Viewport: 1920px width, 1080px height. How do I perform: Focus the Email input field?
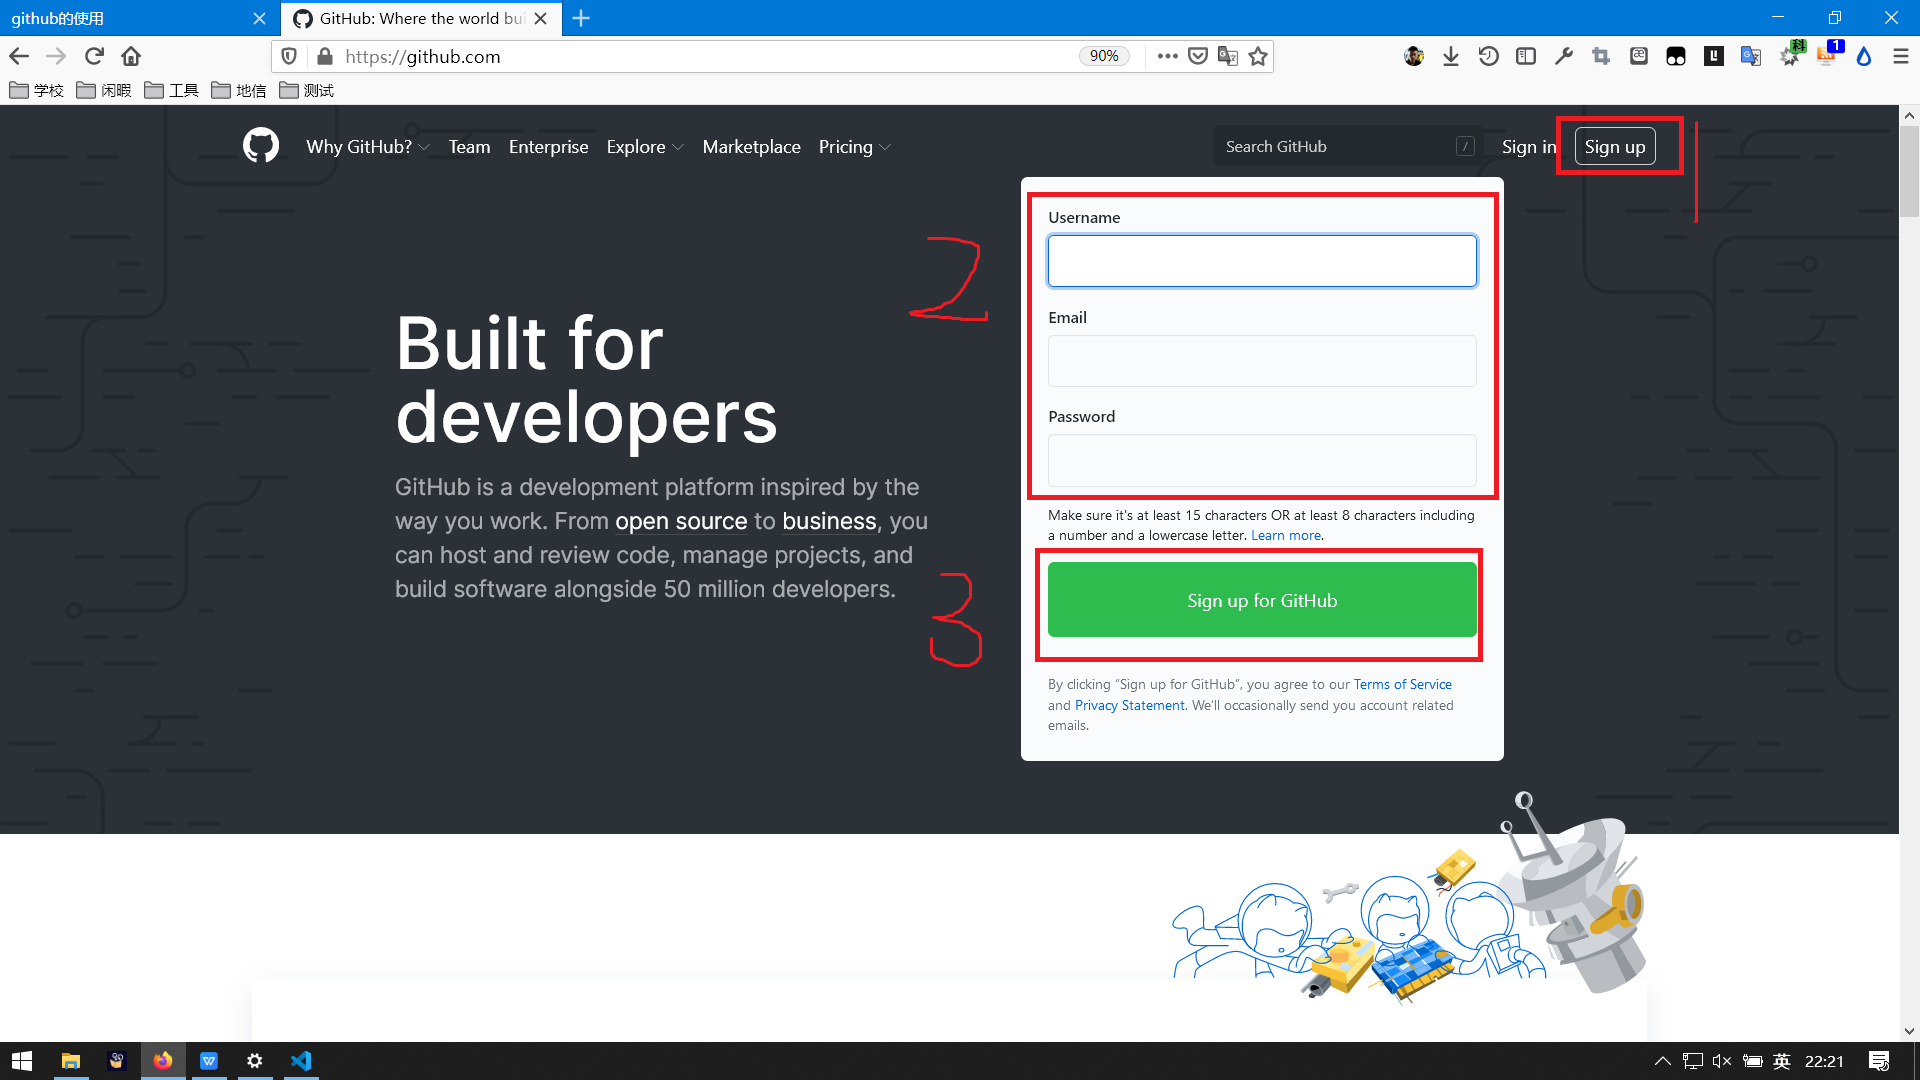1262,361
